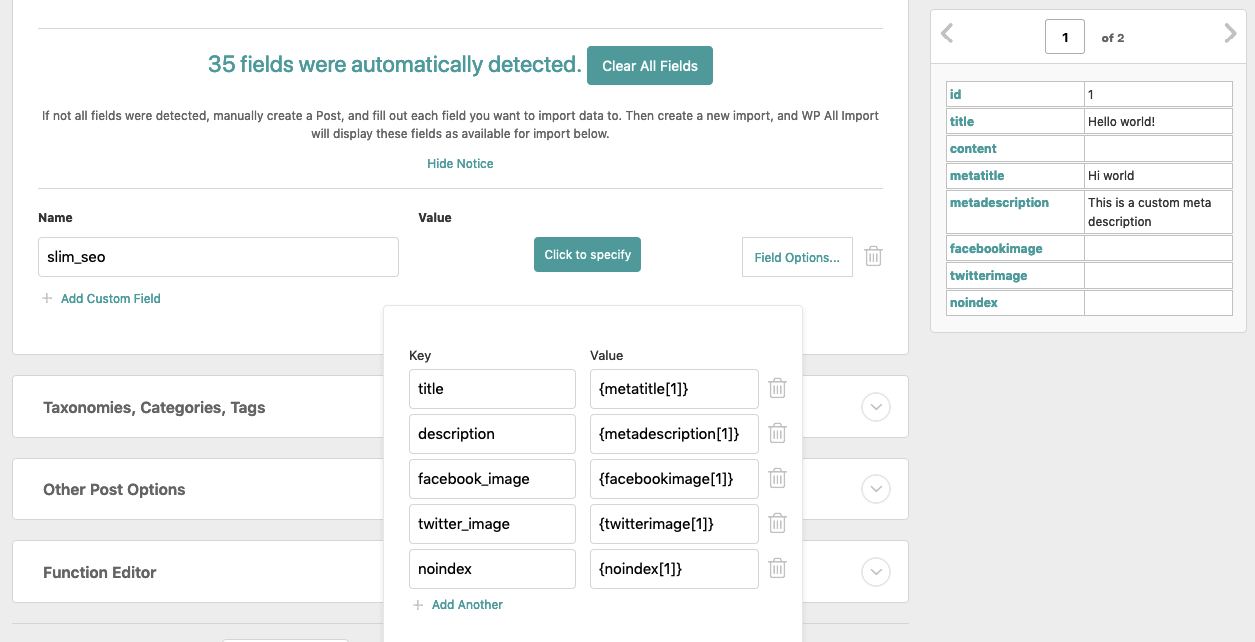Open the Function Editor panel
The image size is (1255, 642).
(x=876, y=572)
